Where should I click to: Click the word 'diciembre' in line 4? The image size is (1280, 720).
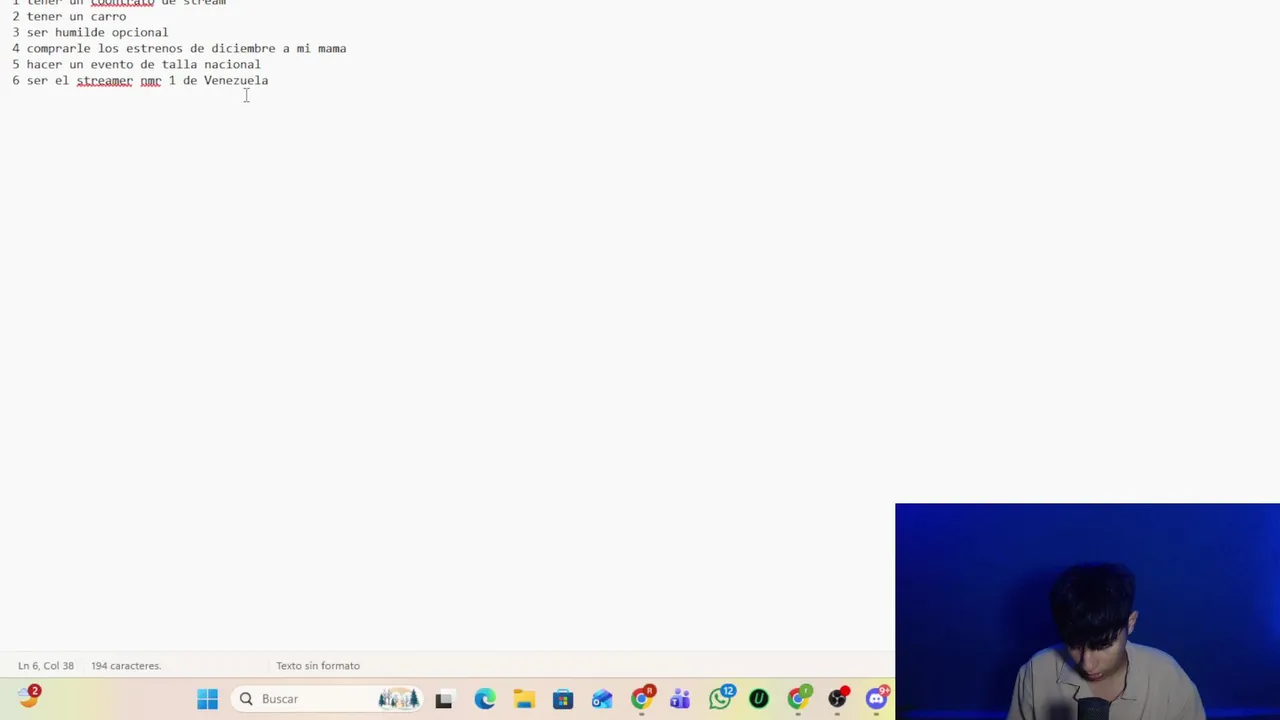pos(243,48)
